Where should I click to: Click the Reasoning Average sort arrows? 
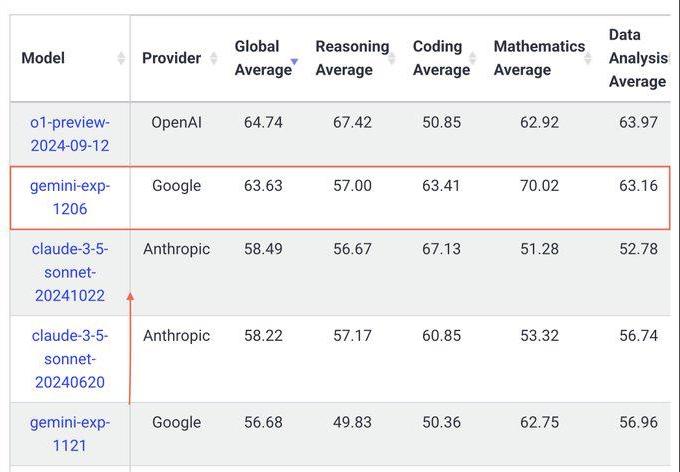393,58
